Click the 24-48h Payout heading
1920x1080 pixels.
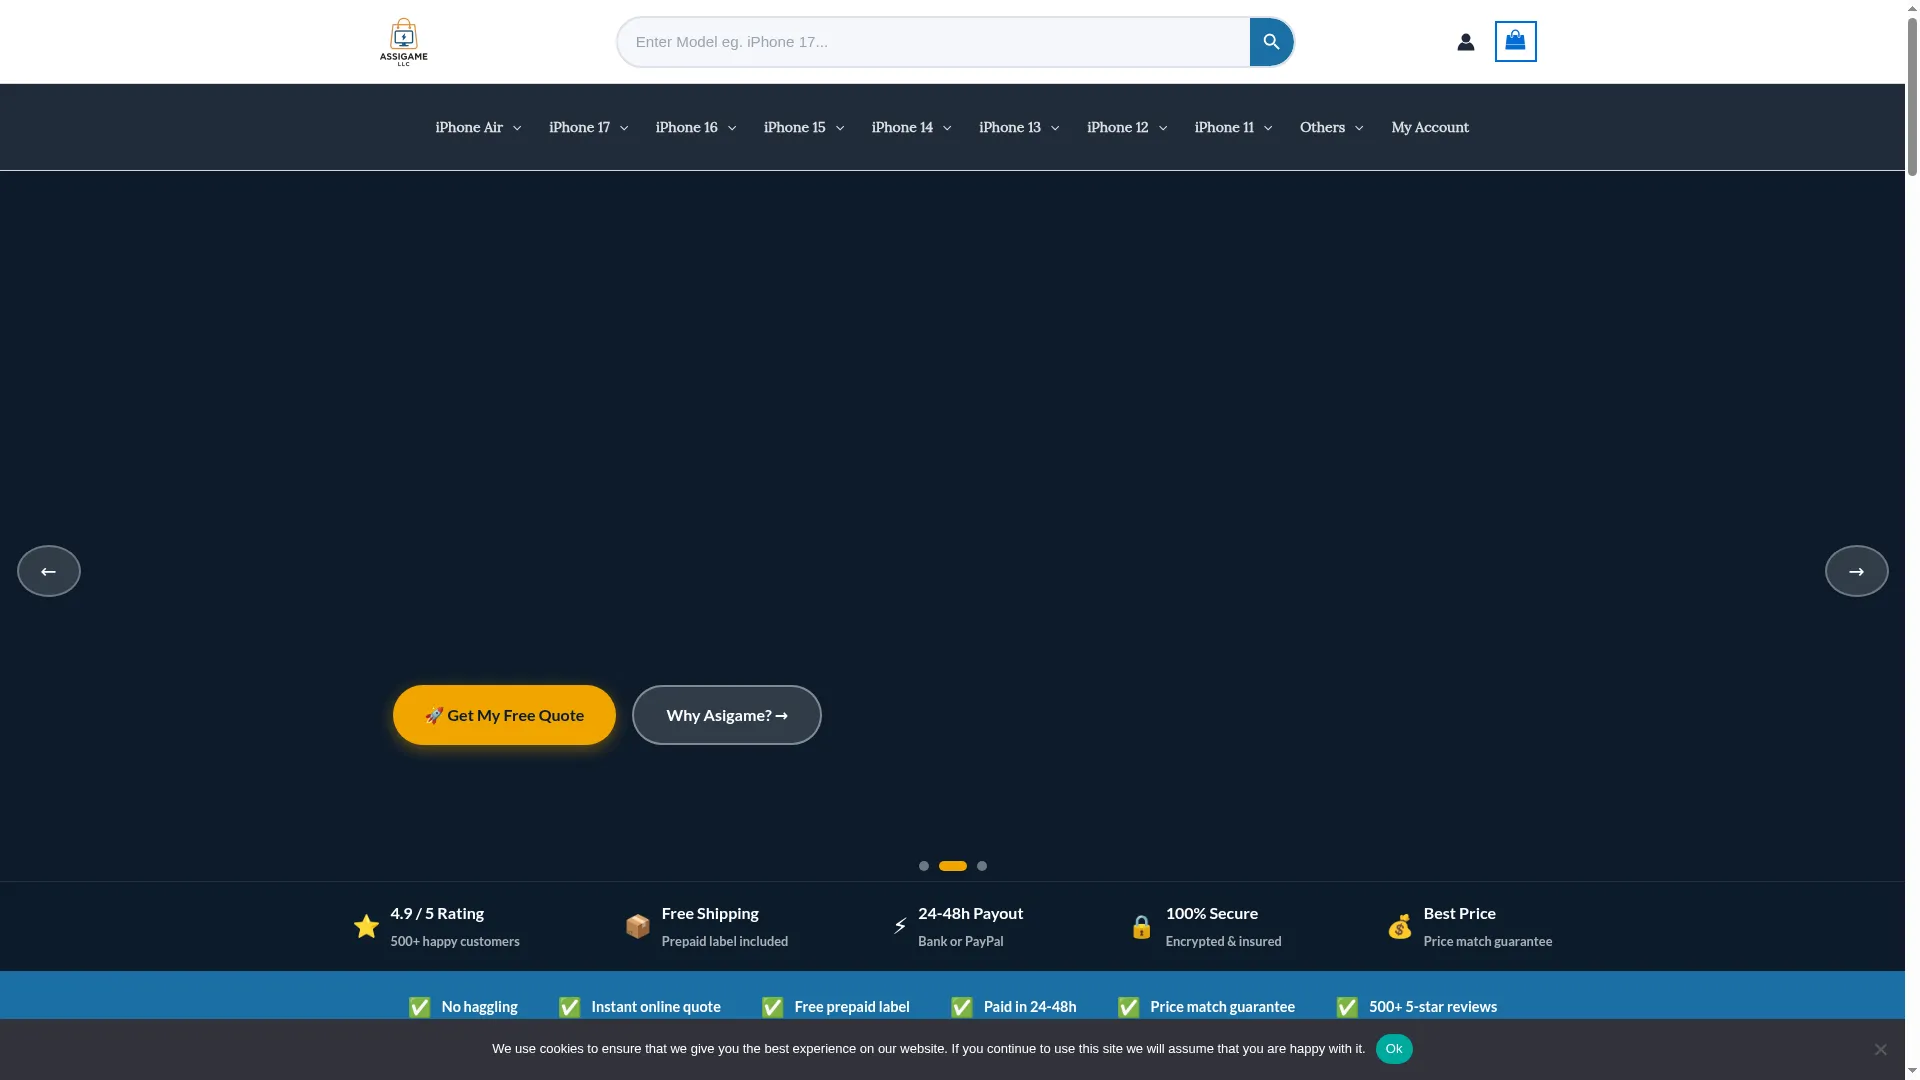click(970, 914)
